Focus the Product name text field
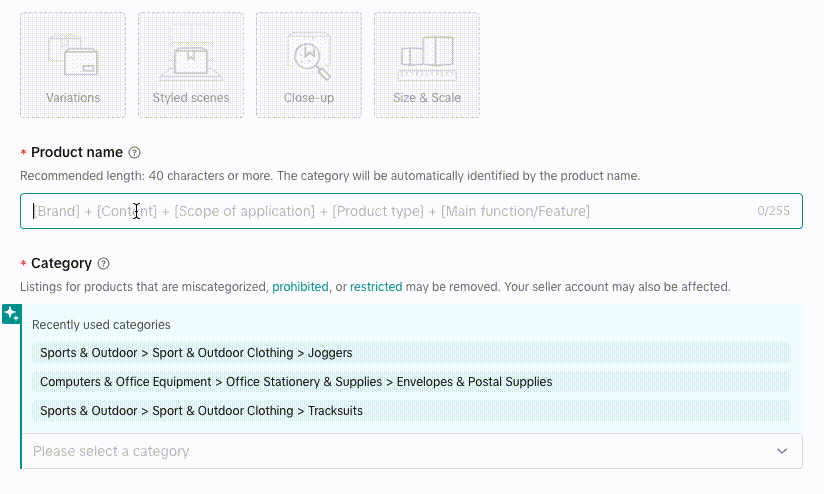The width and height of the screenshot is (824, 494). tap(411, 211)
